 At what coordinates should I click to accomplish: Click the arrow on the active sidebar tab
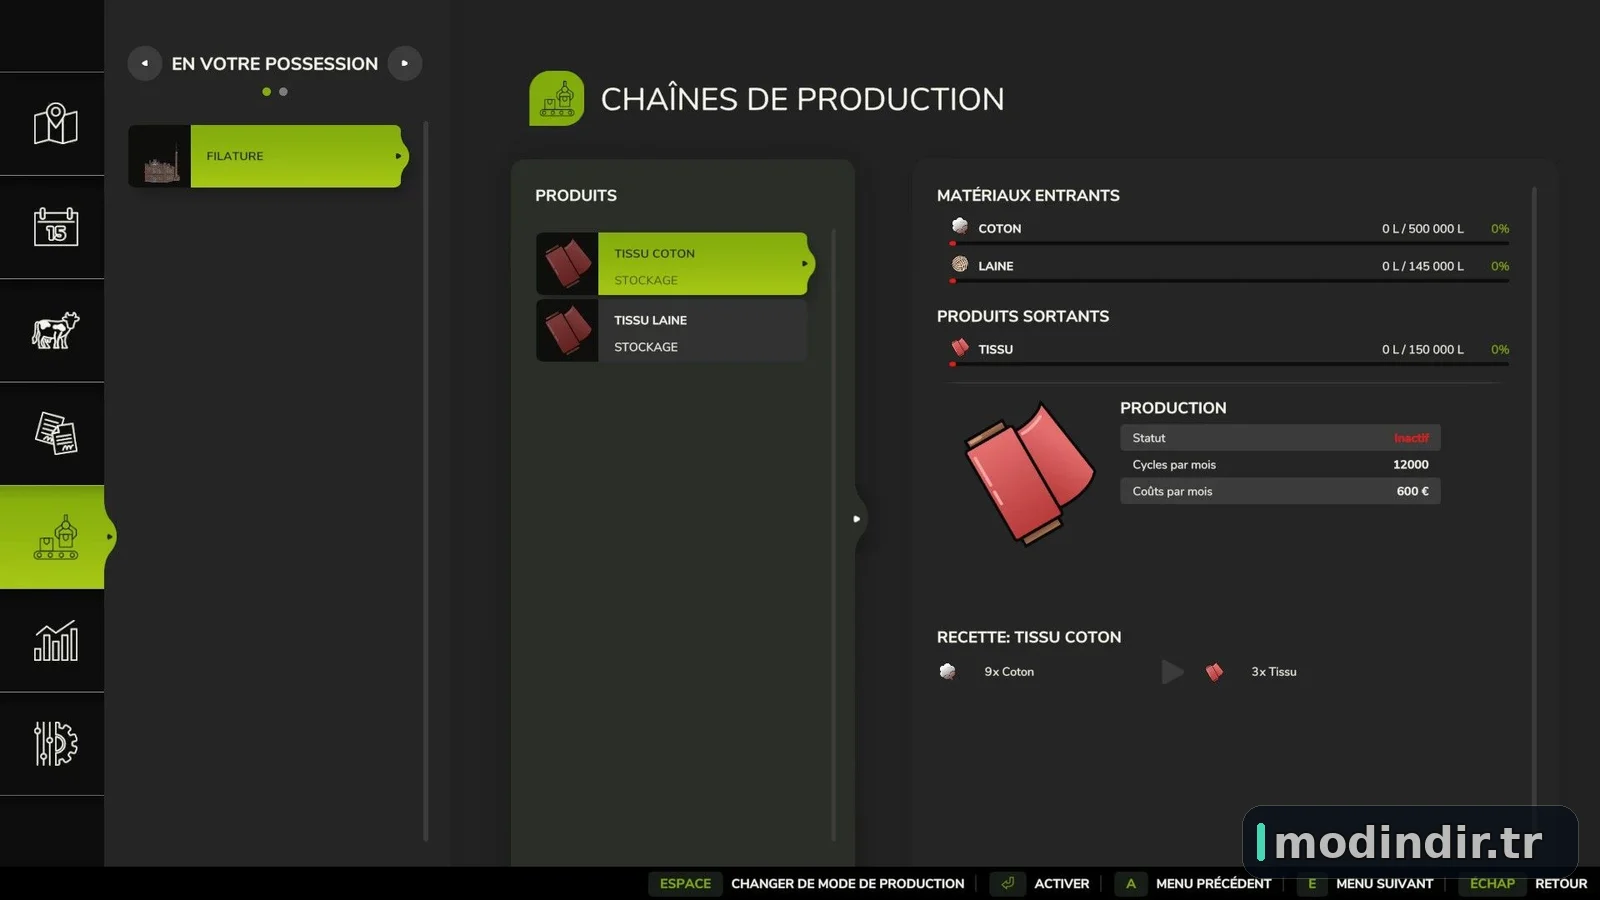click(x=109, y=537)
